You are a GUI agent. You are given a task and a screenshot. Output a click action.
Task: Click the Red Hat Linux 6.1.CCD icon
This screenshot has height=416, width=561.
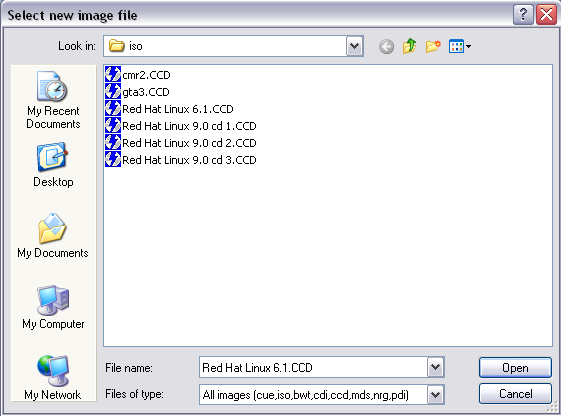pyautogui.click(x=113, y=108)
